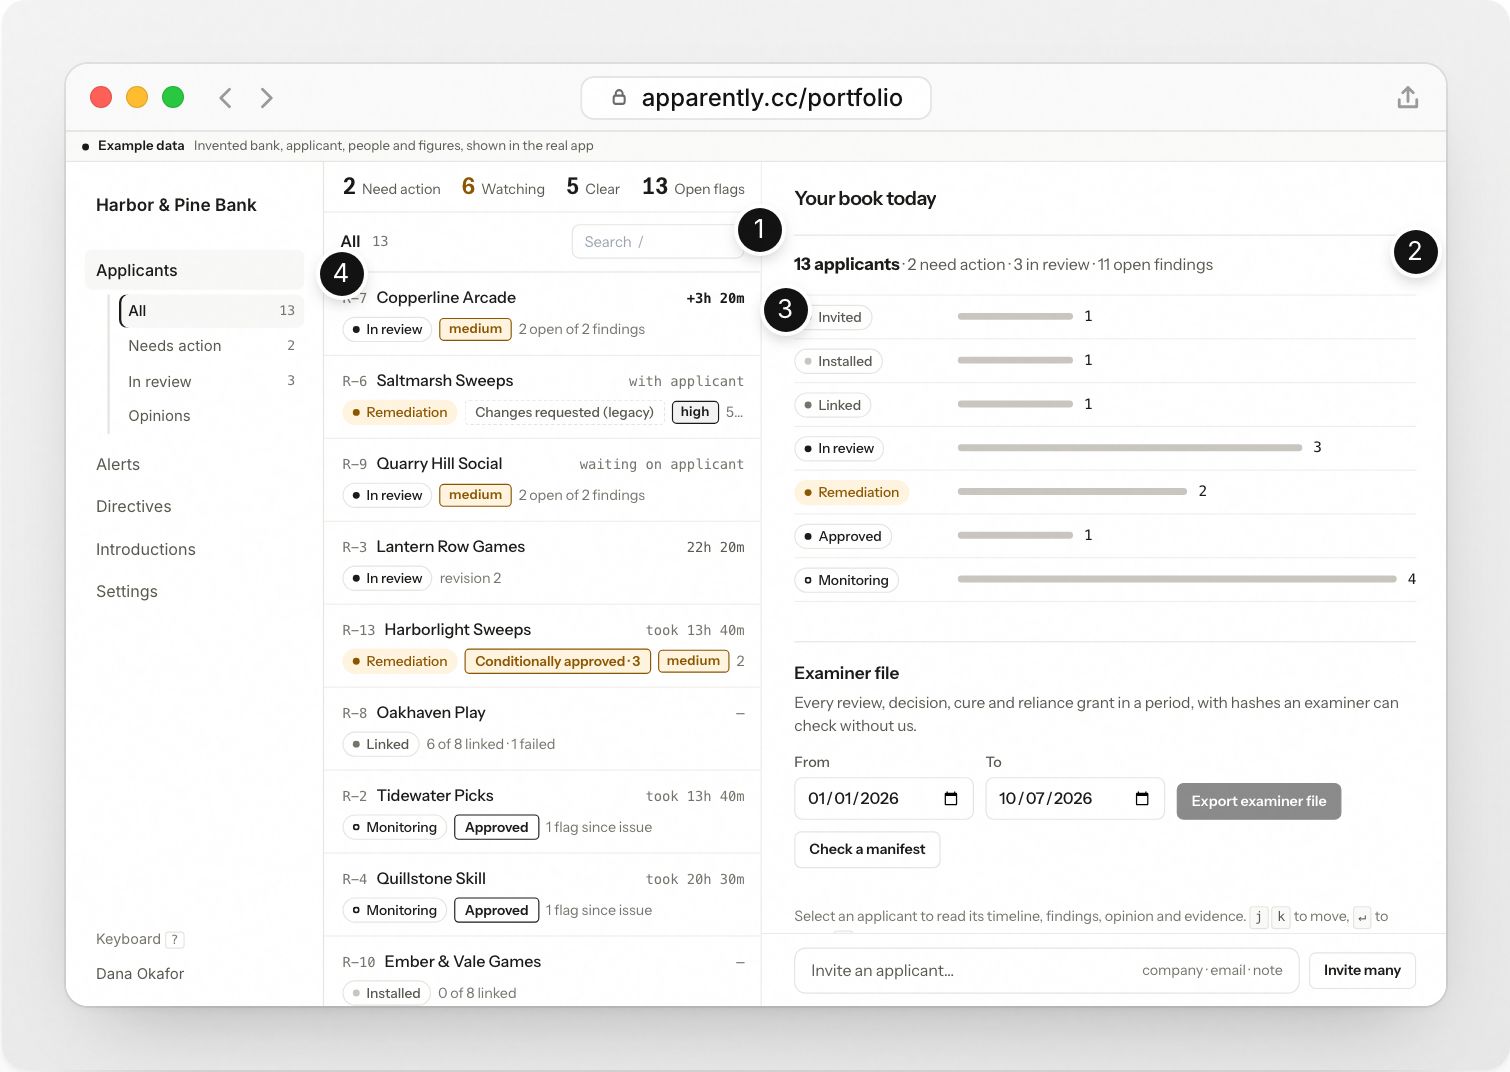Viewport: 1510px width, 1072px height.
Task: Select the In review sidebar filter
Action: click(x=211, y=381)
